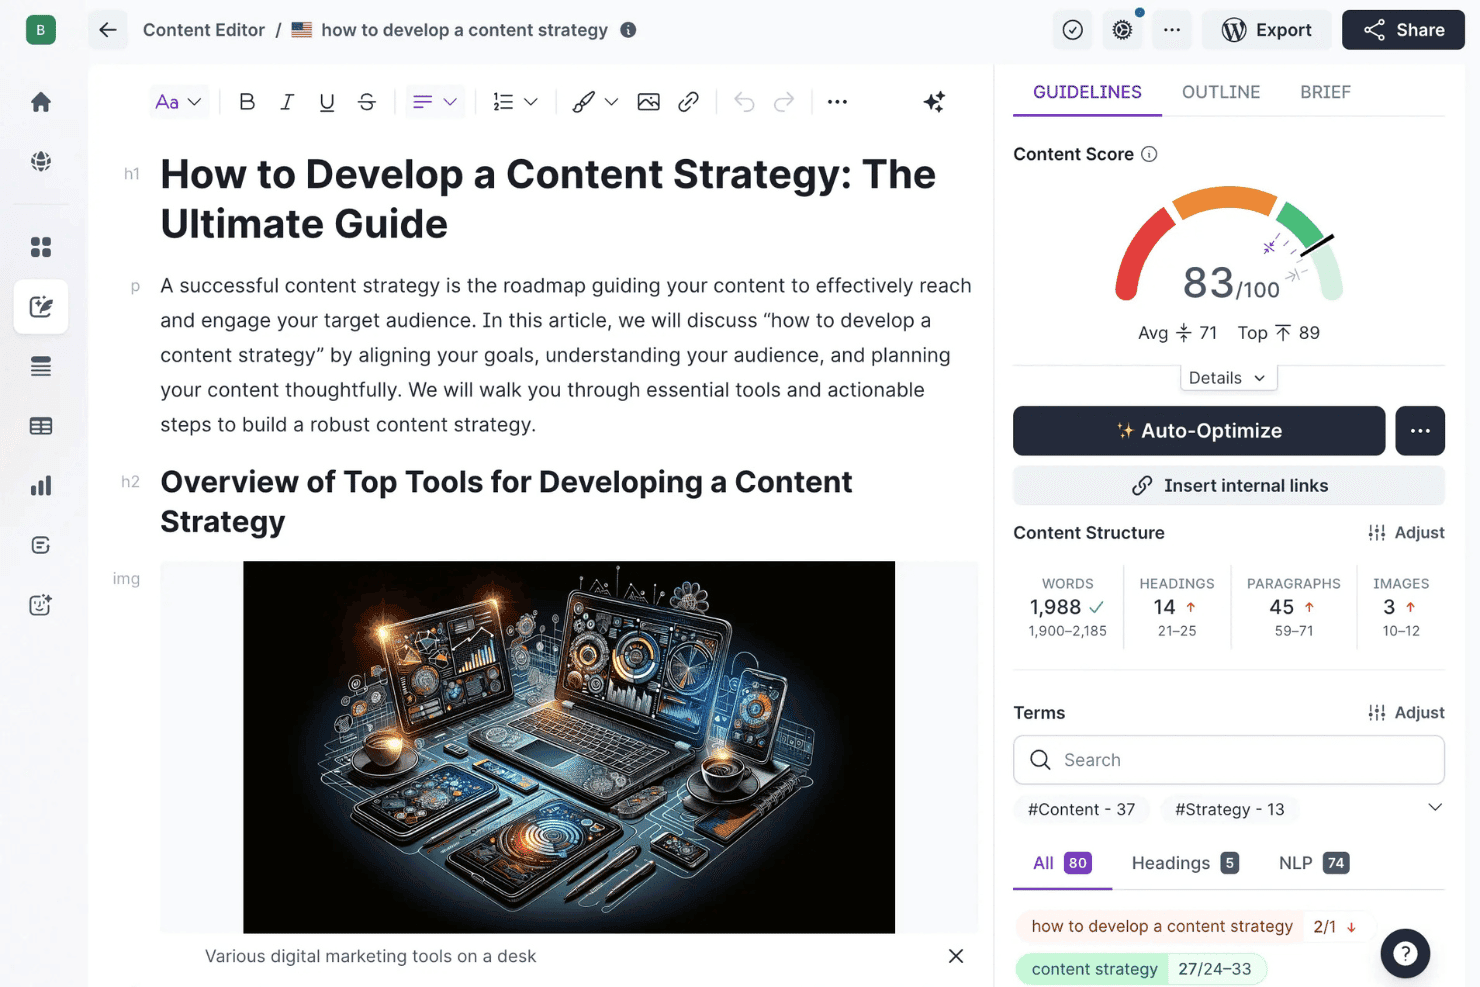Apply Italic formatting
Image resolution: width=1480 pixels, height=987 pixels.
(287, 102)
